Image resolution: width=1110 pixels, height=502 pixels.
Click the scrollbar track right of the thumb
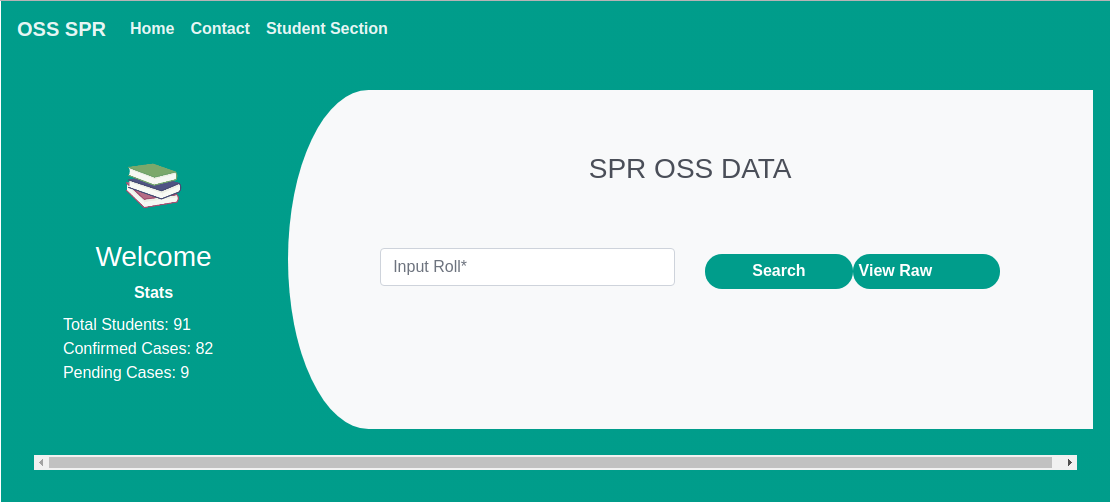coord(1058,462)
